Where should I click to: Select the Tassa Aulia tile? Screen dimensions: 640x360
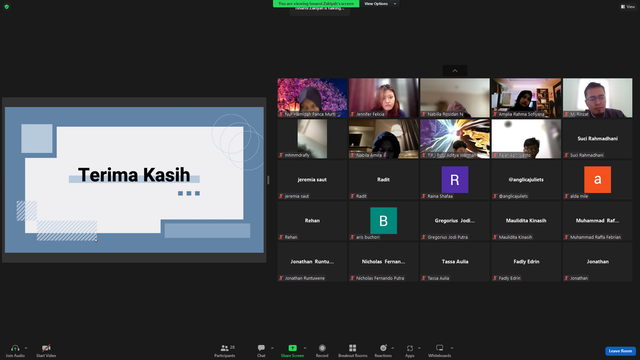455,262
